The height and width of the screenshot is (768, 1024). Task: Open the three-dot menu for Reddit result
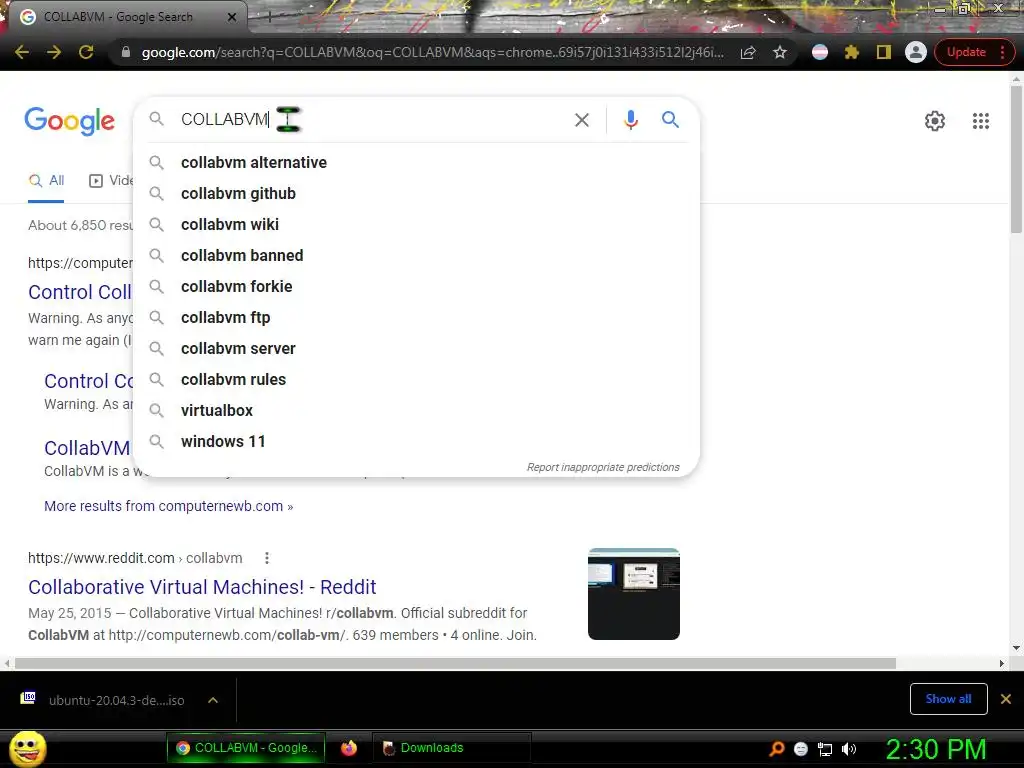266,558
